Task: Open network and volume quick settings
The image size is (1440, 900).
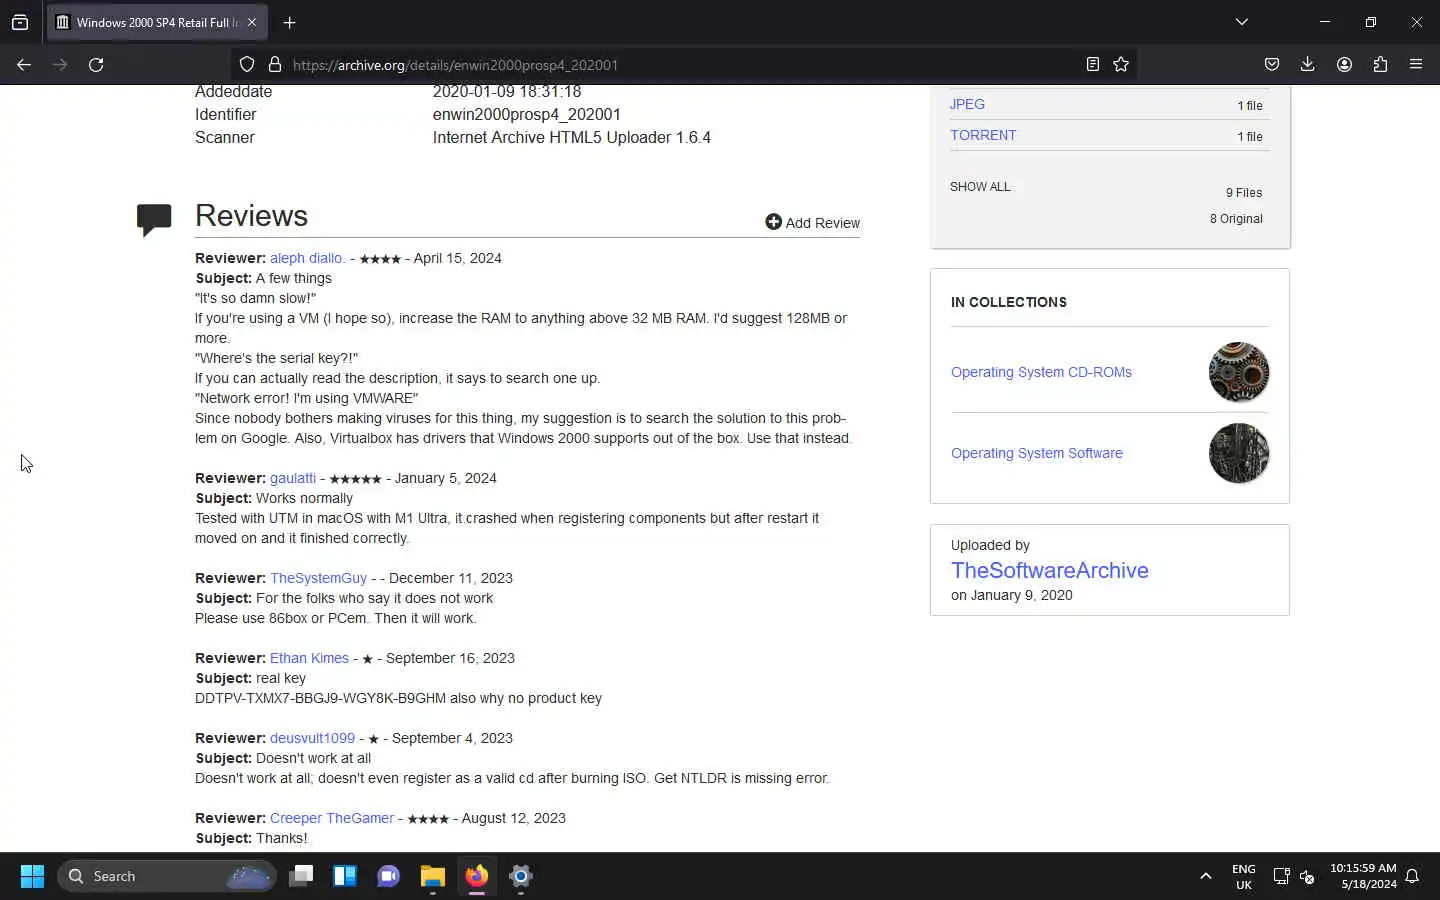Action: [1294, 876]
